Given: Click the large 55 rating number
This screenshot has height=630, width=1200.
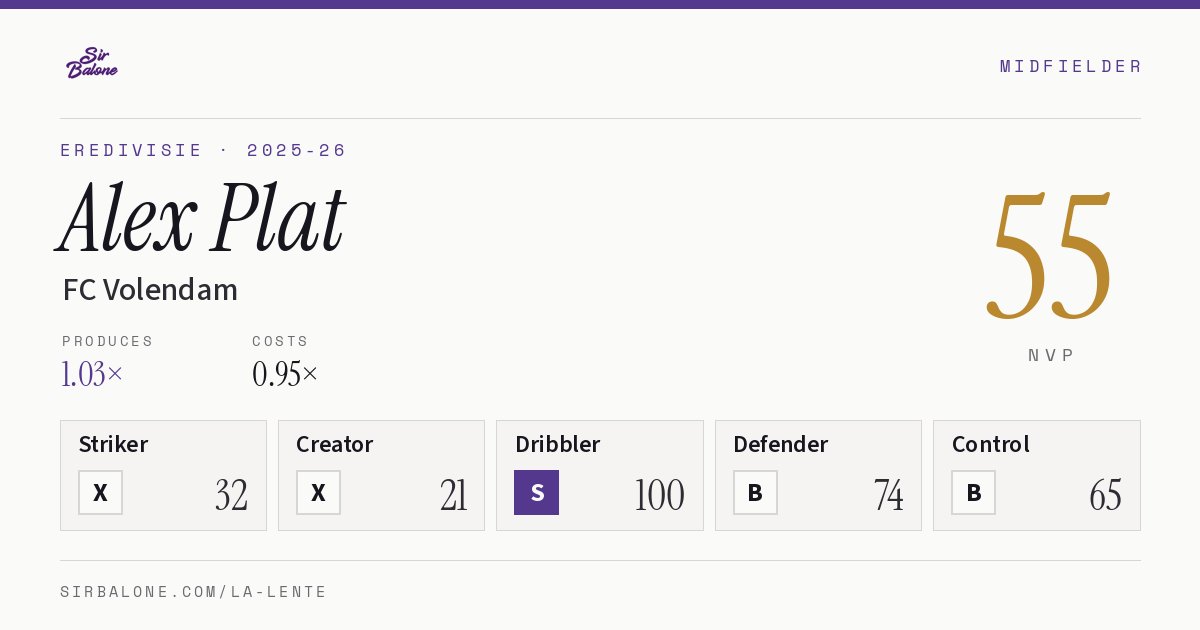Looking at the screenshot, I should pos(1050,257).
